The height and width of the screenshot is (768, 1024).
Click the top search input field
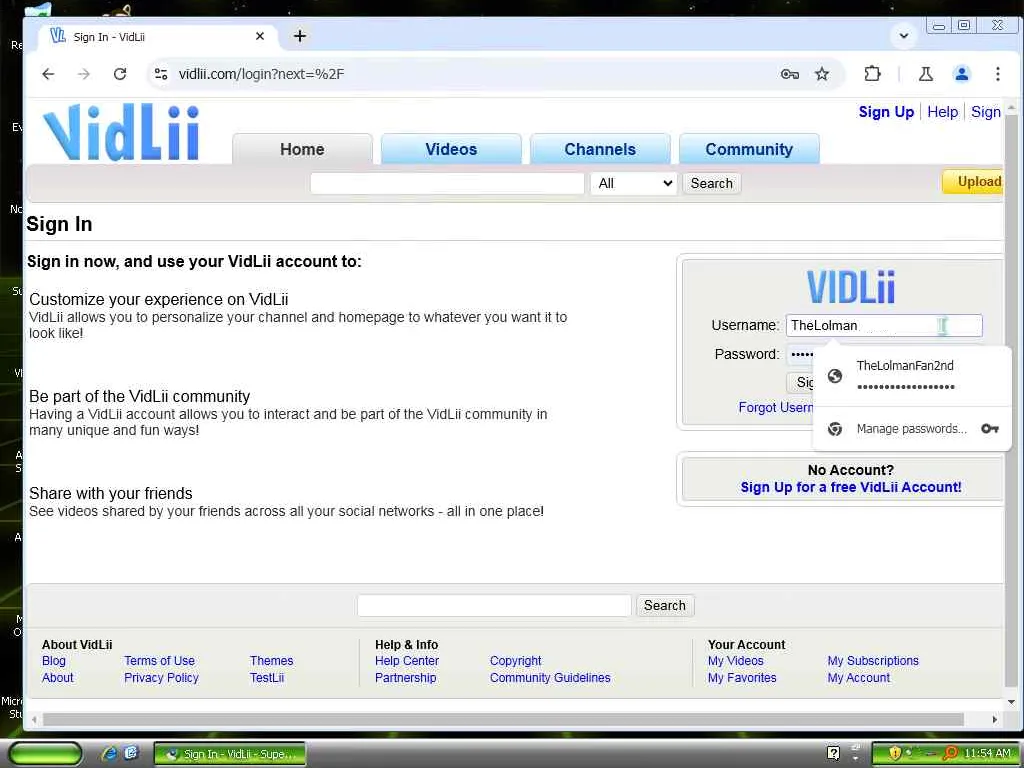coord(447,183)
